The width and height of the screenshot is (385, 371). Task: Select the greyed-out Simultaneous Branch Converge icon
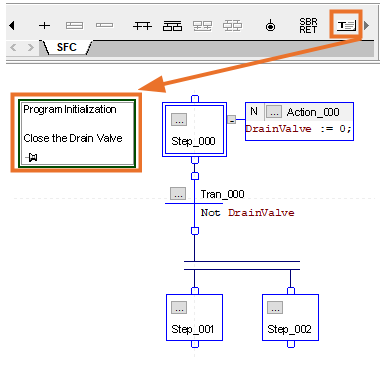point(202,26)
